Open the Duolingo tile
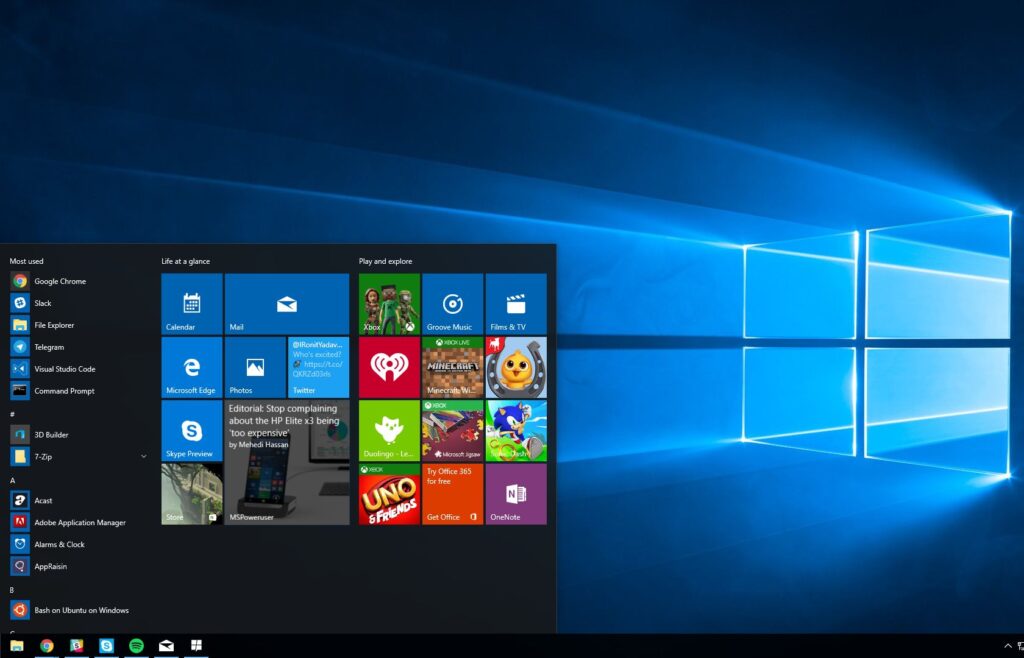1024x658 pixels. tap(389, 431)
